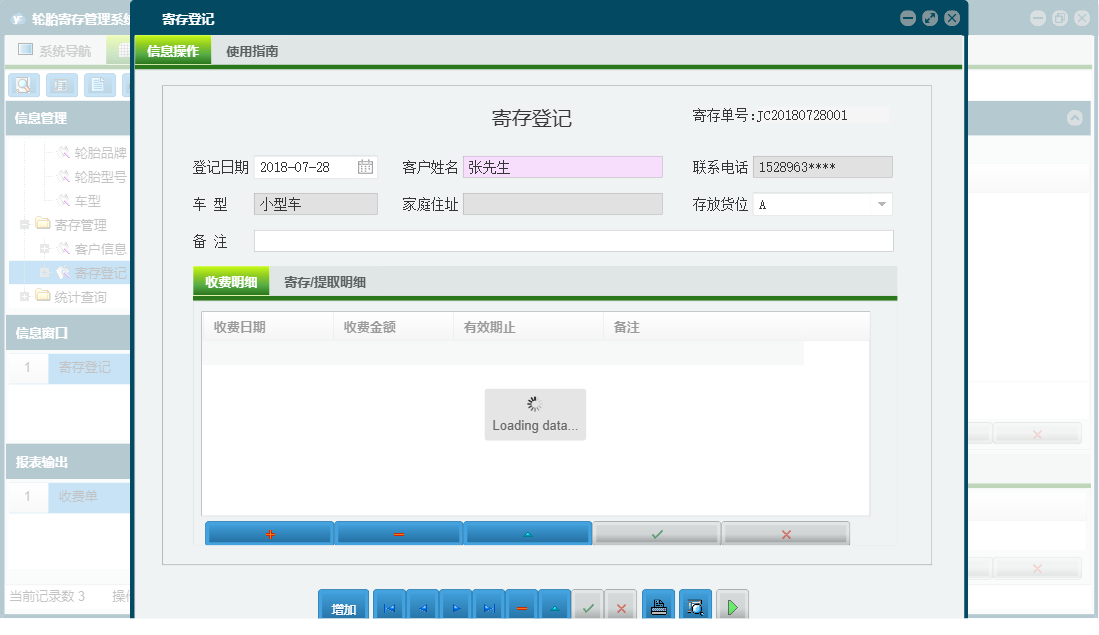Click the green run arrow icon
The width and height of the screenshot is (1099, 635).
pos(731,605)
